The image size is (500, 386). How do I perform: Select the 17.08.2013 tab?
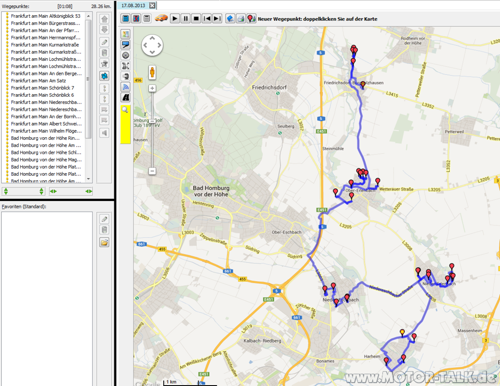pos(133,5)
